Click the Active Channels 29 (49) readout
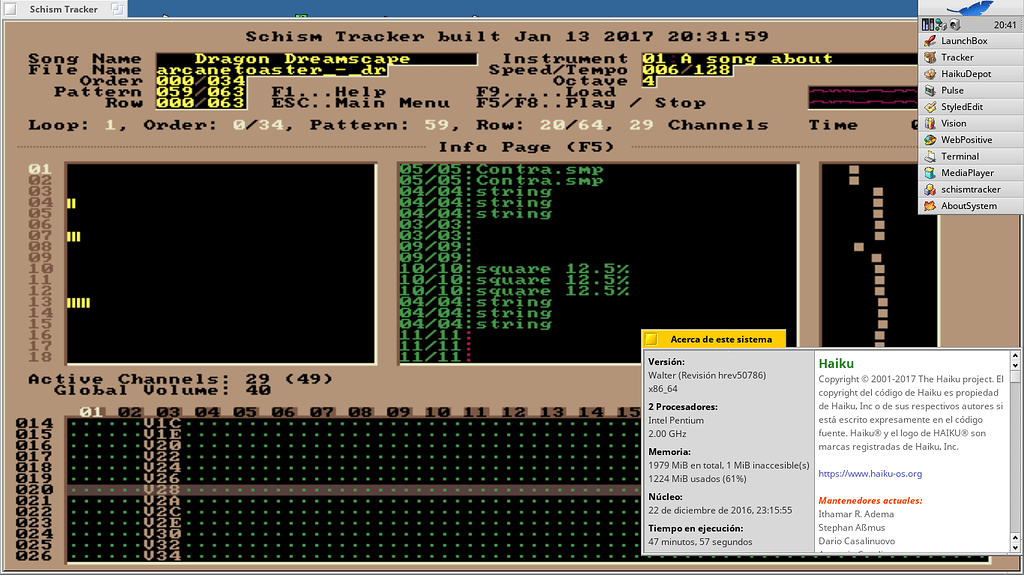This screenshot has width=1024, height=575. [289, 379]
